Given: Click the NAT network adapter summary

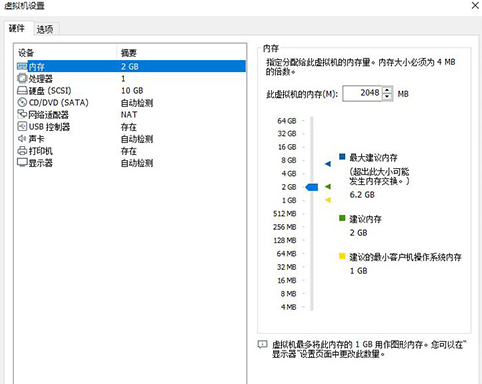Looking at the screenshot, I should (x=129, y=115).
